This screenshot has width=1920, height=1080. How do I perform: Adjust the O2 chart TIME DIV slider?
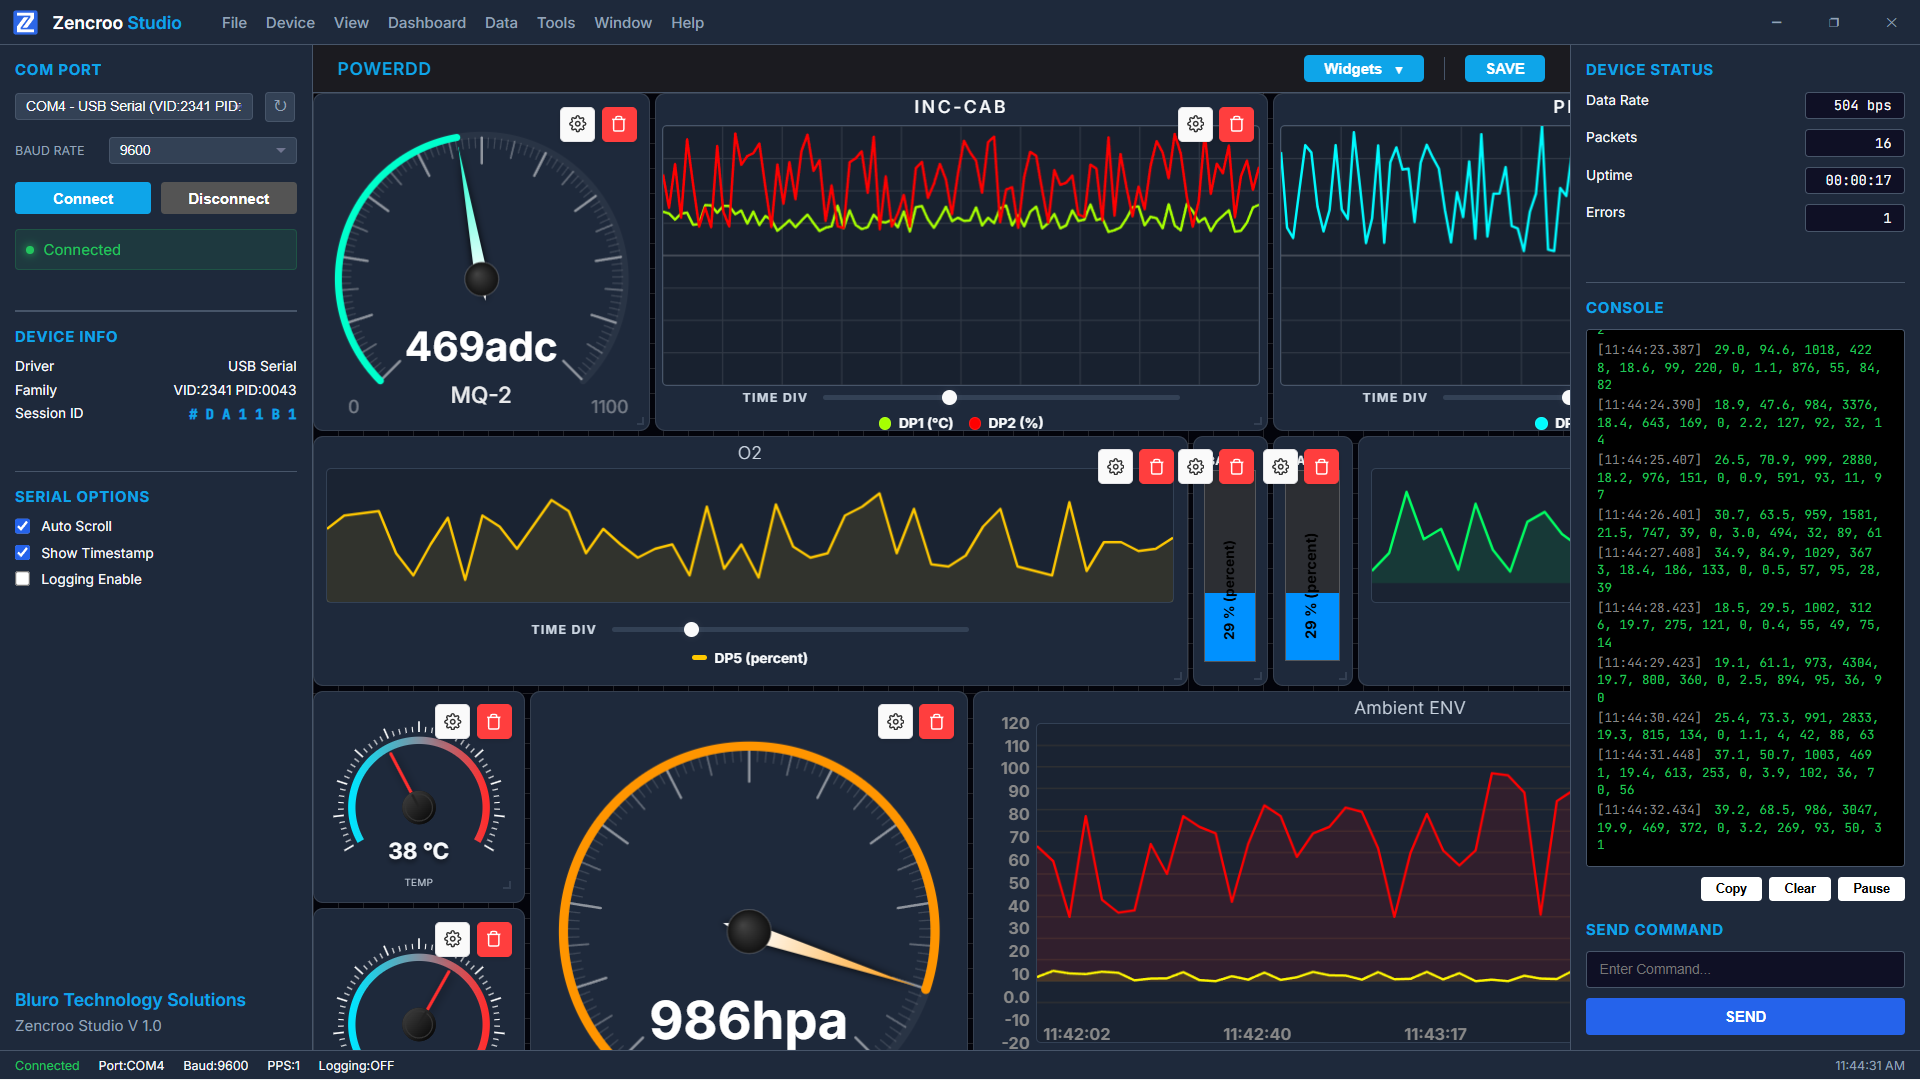click(x=691, y=629)
